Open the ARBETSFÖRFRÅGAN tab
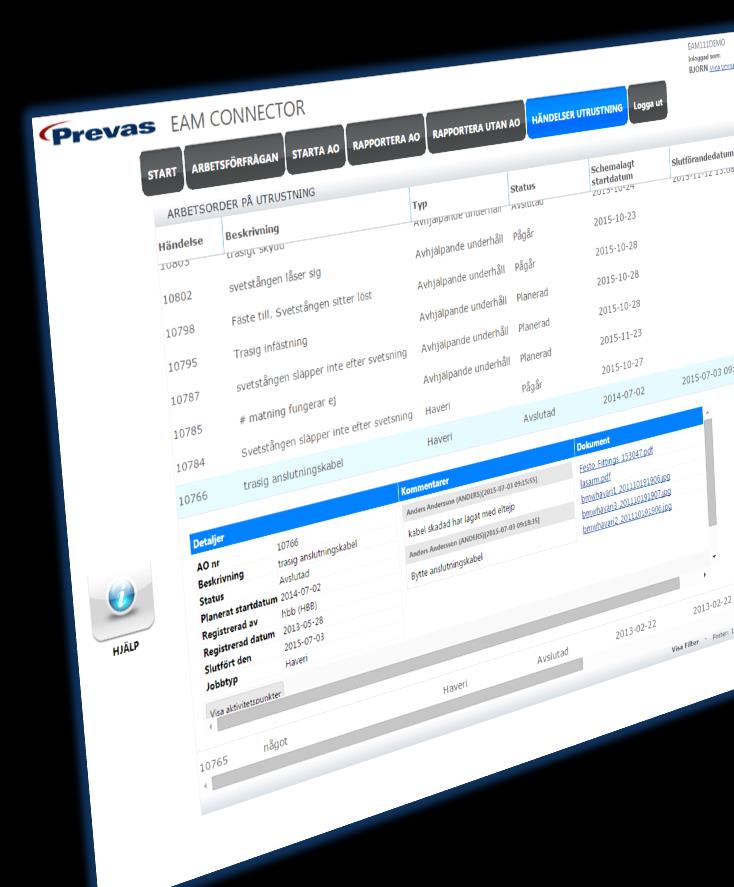The height and width of the screenshot is (887, 734). point(235,162)
